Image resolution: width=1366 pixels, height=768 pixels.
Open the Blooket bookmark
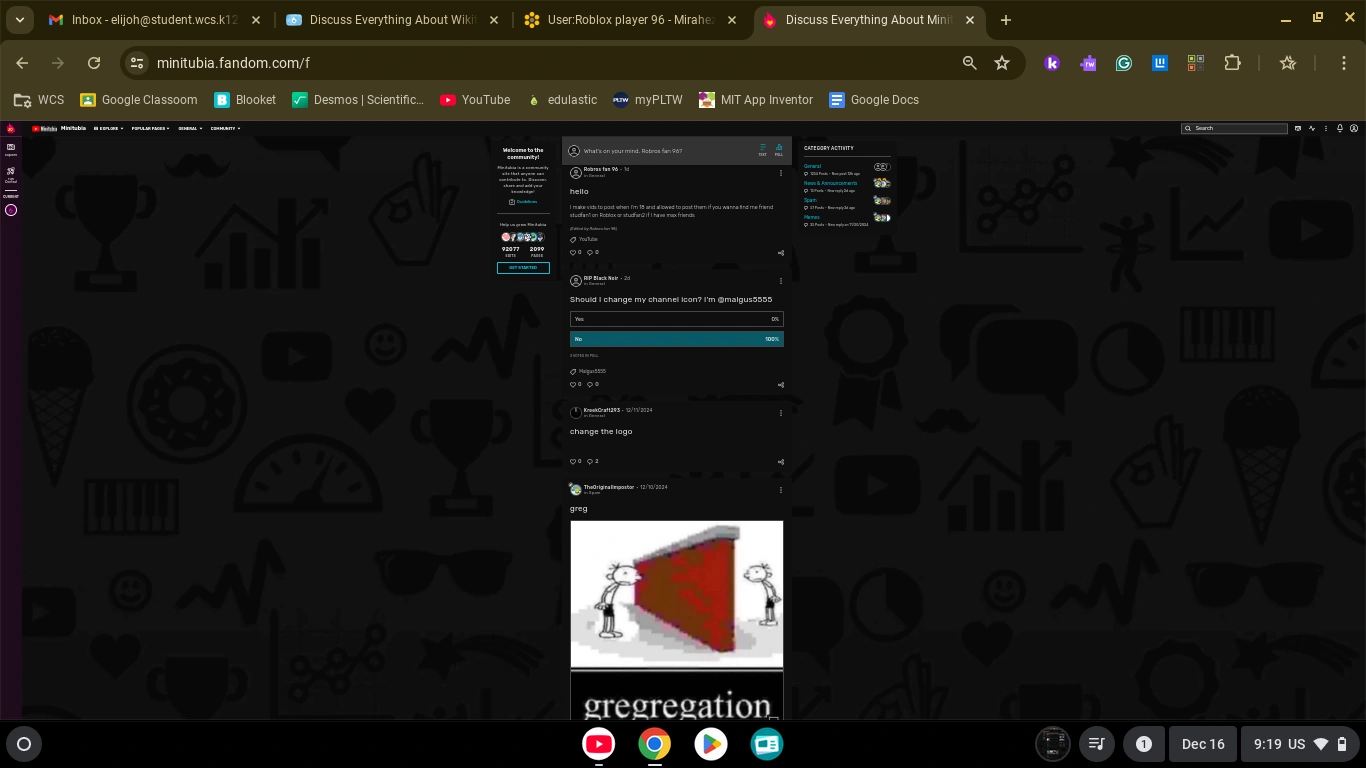(x=245, y=100)
